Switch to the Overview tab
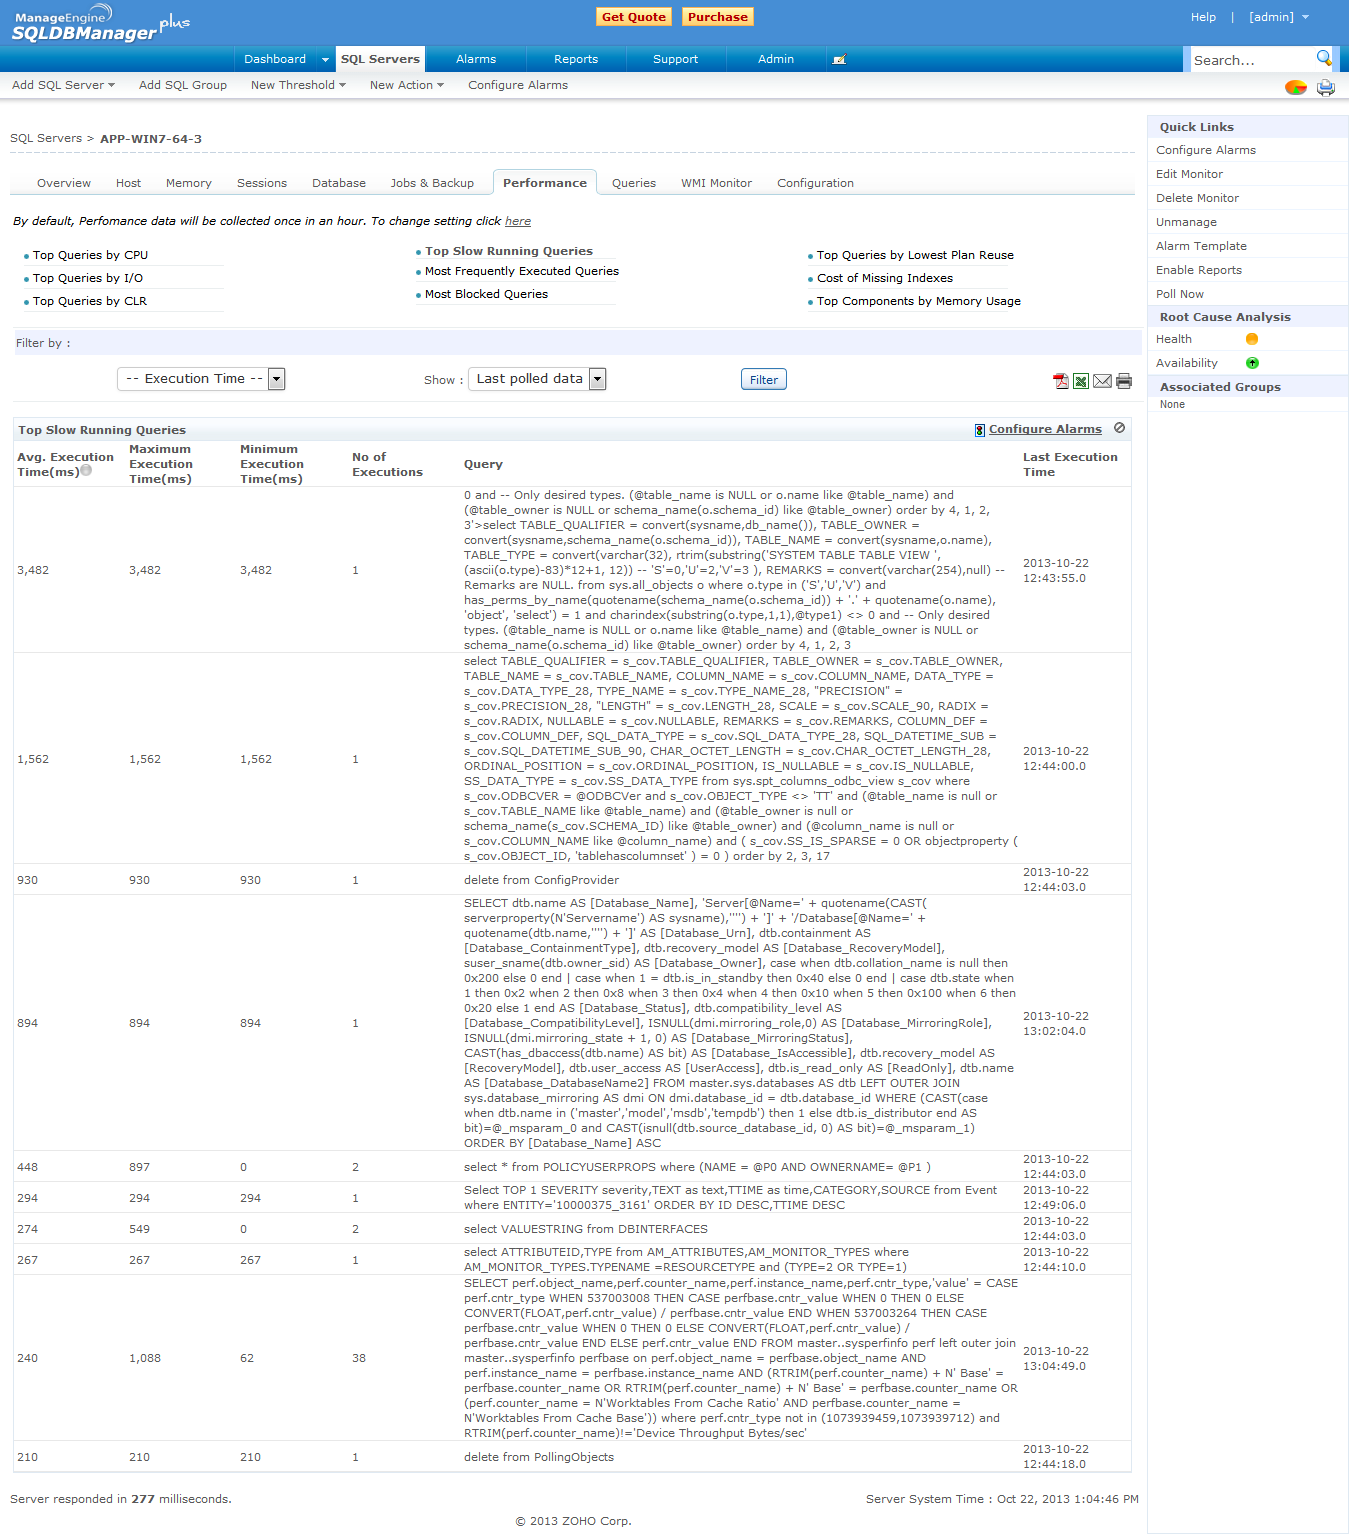This screenshot has width=1349, height=1534. (64, 183)
